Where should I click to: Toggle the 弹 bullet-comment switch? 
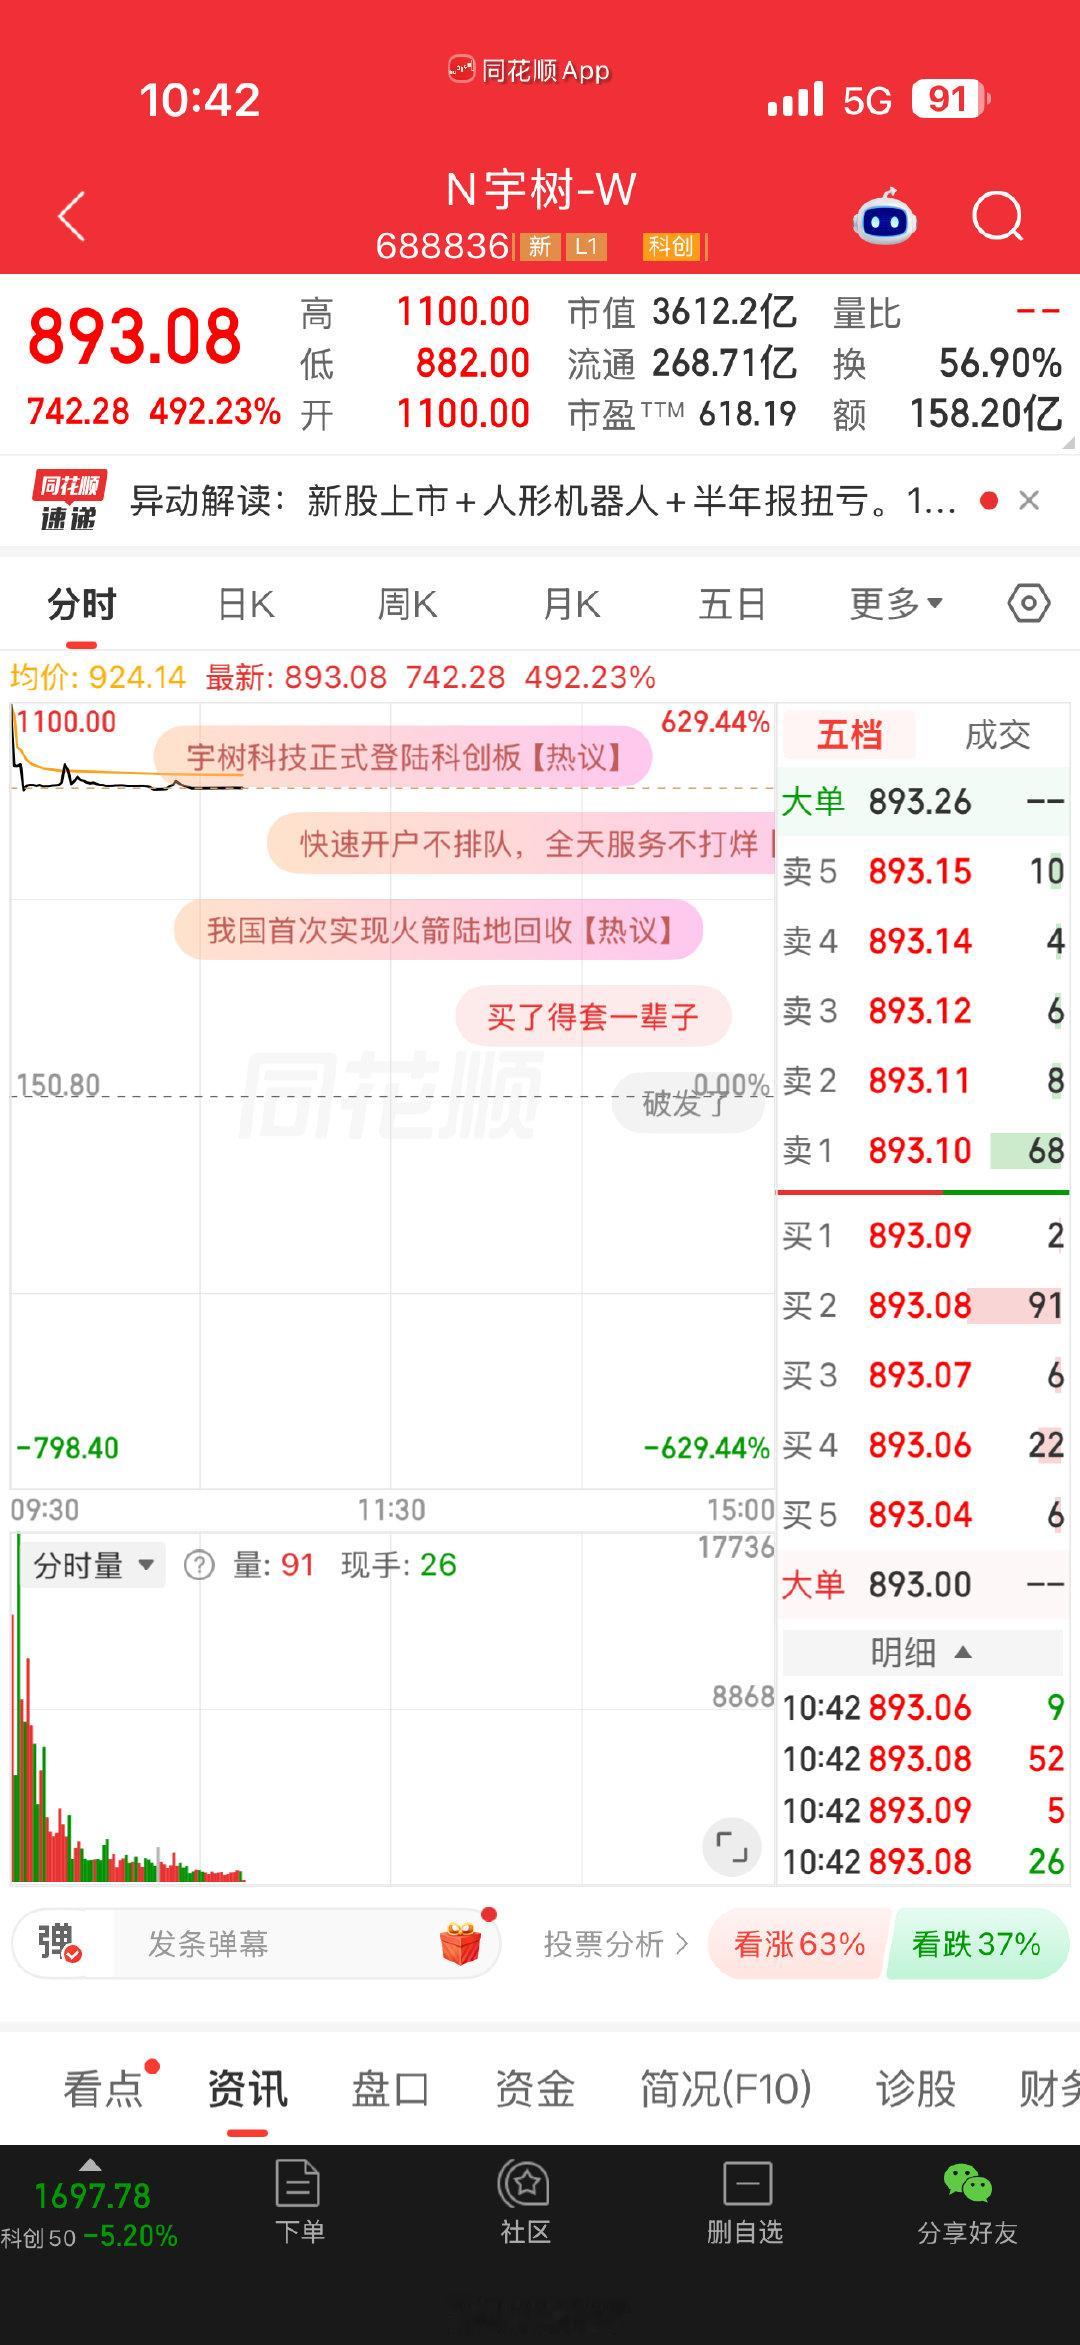click(59, 1943)
